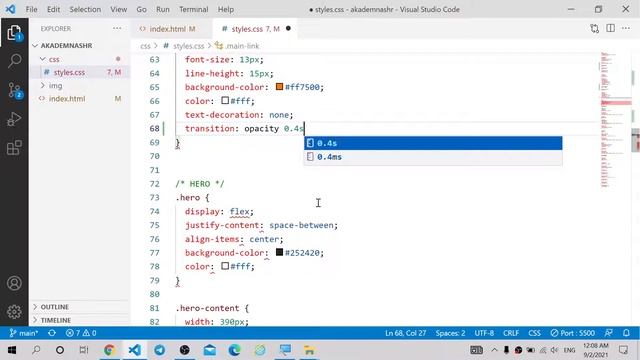Change indentation via Spaces: 2
Screen dimensions: 640x360
(x=450, y=333)
